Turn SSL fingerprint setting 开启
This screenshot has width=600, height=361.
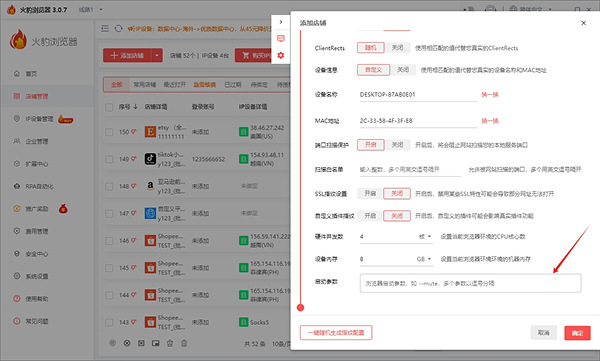coord(370,194)
